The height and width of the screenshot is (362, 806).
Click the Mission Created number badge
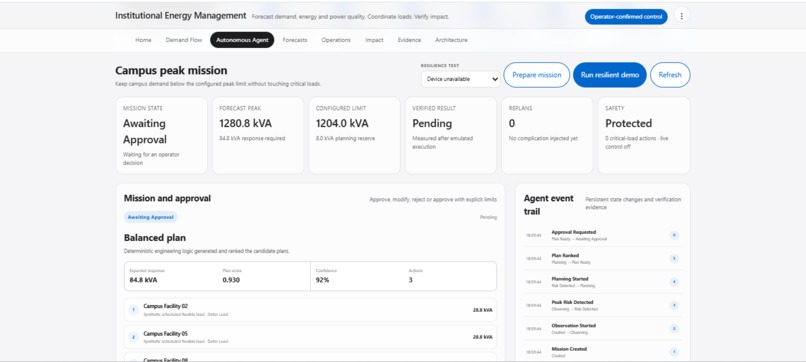click(674, 352)
